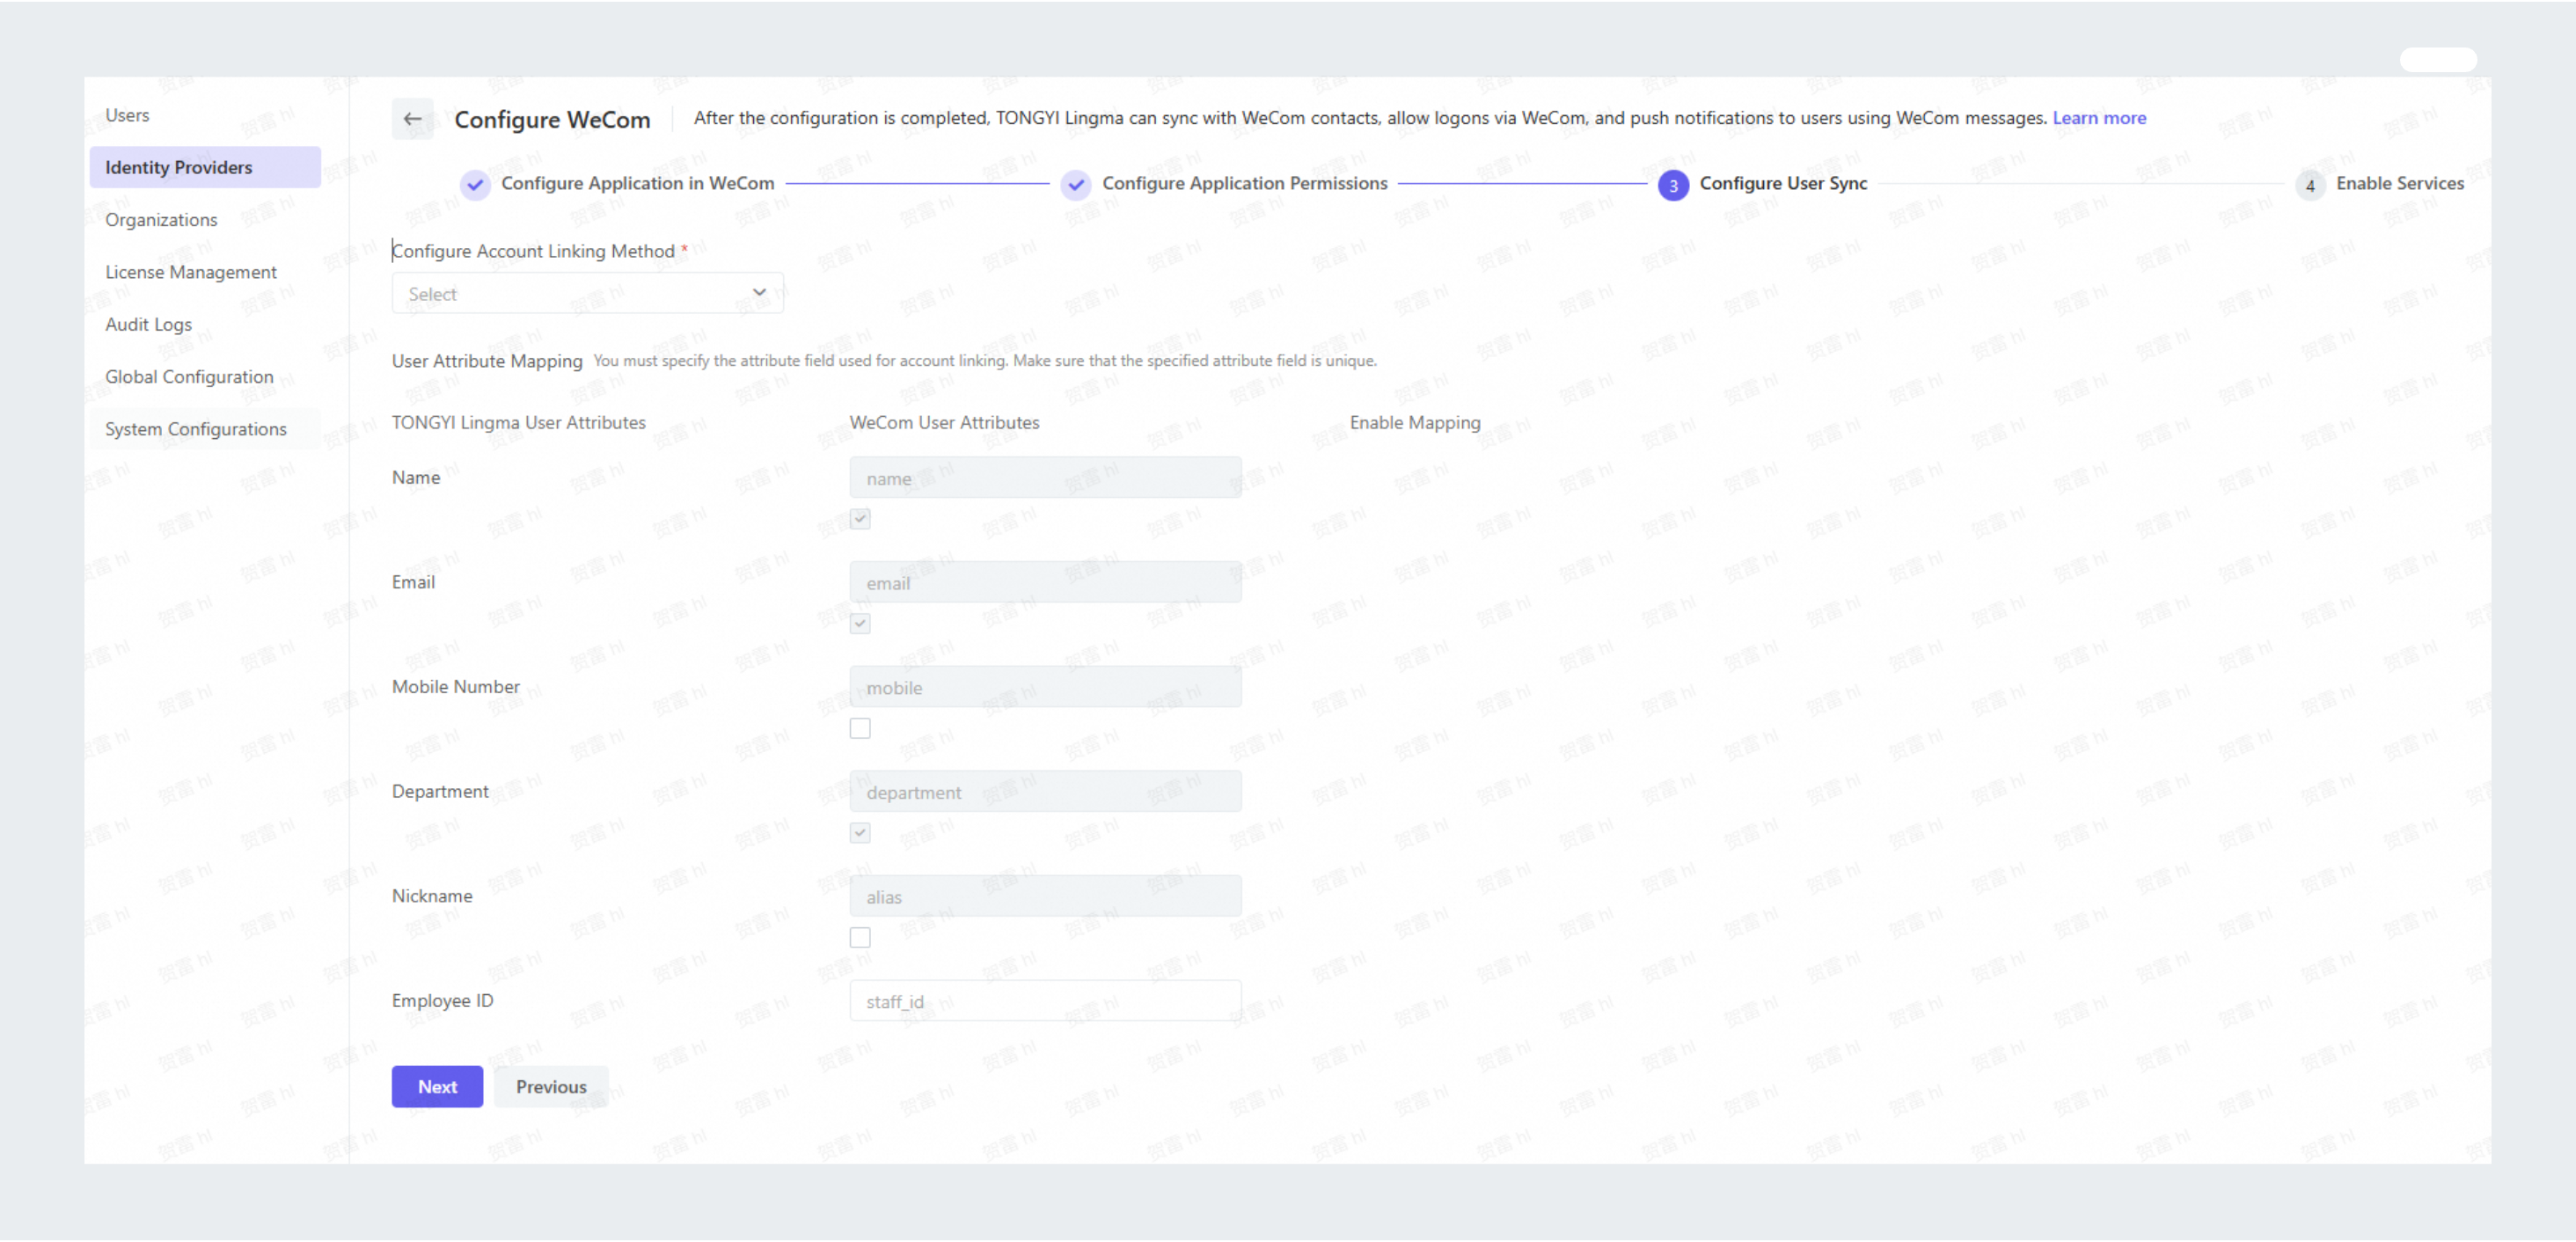Screen dimensions: 2576x1242
Task: Click the Employee ID row label
Action: pos(442,1001)
